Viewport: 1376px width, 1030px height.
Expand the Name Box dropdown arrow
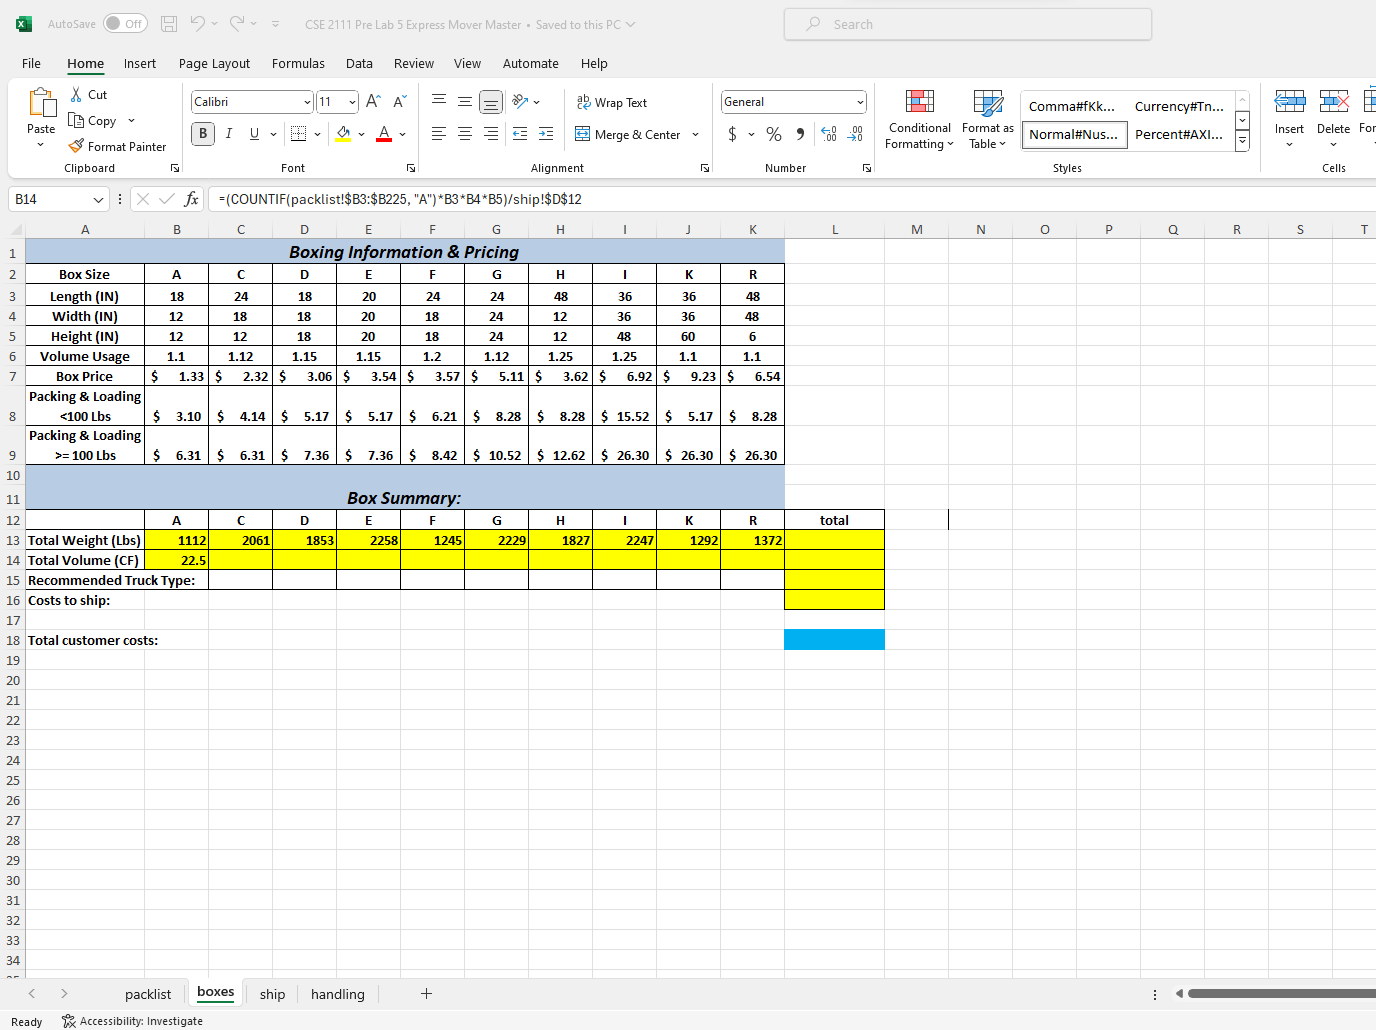point(98,199)
